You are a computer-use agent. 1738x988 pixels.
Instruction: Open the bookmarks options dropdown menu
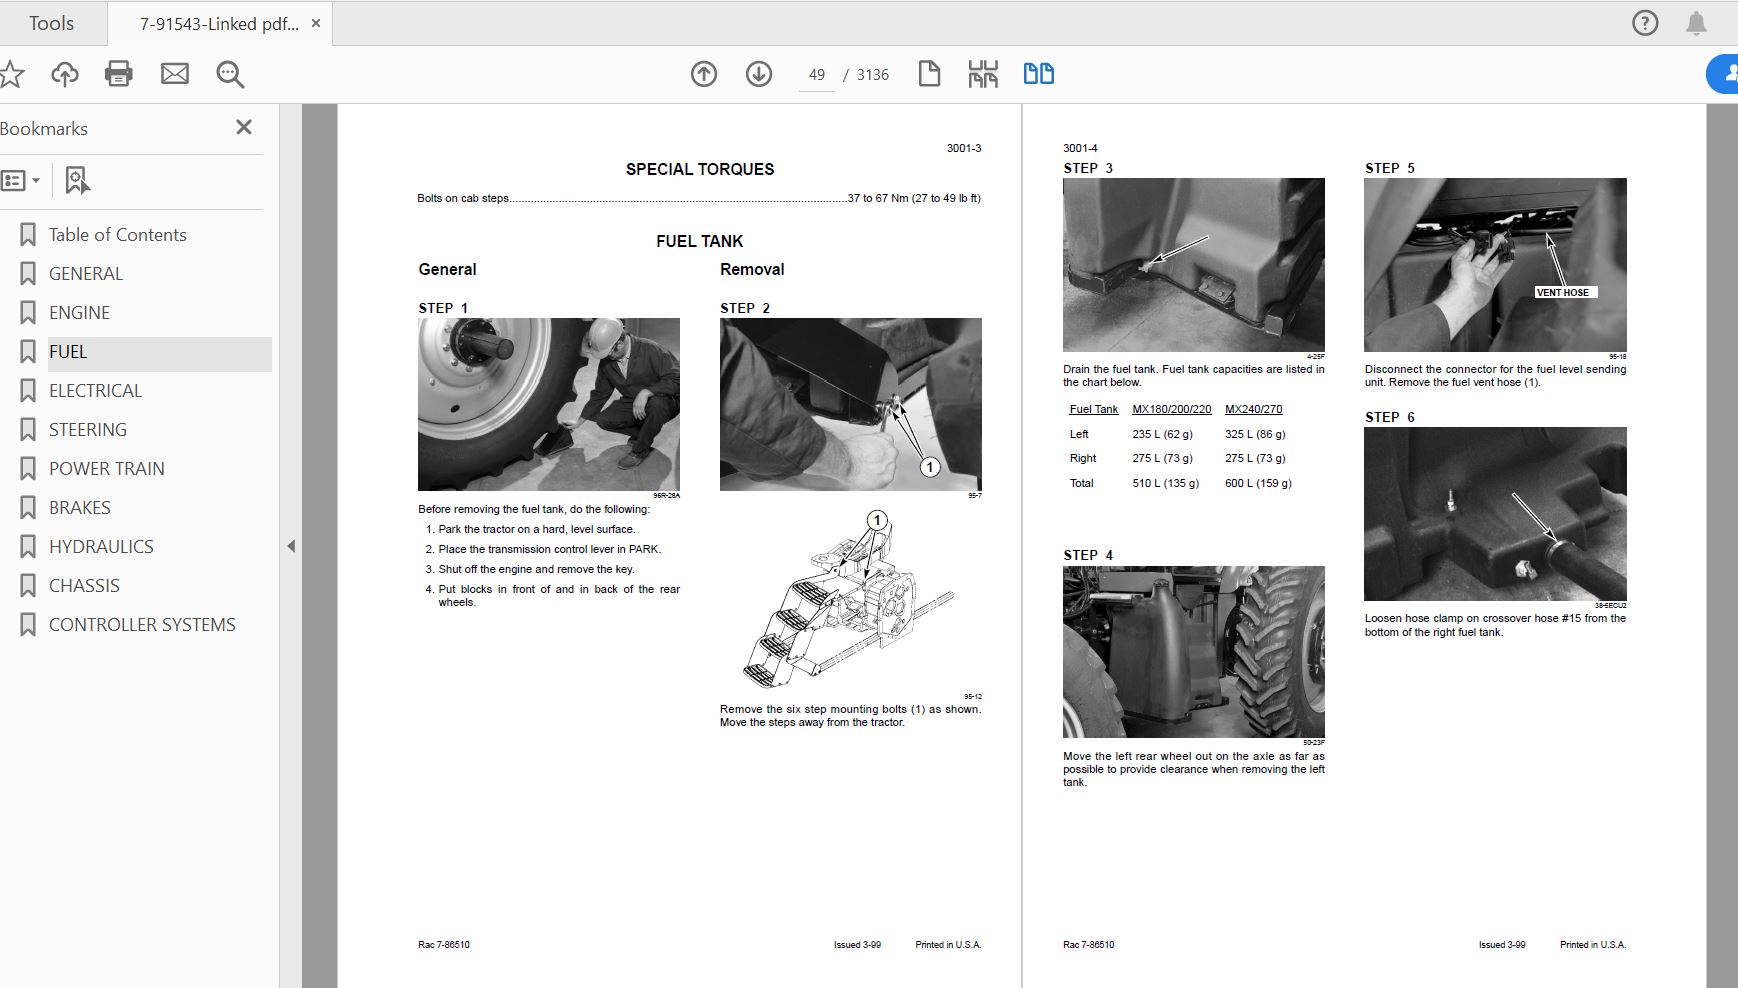pyautogui.click(x=21, y=181)
